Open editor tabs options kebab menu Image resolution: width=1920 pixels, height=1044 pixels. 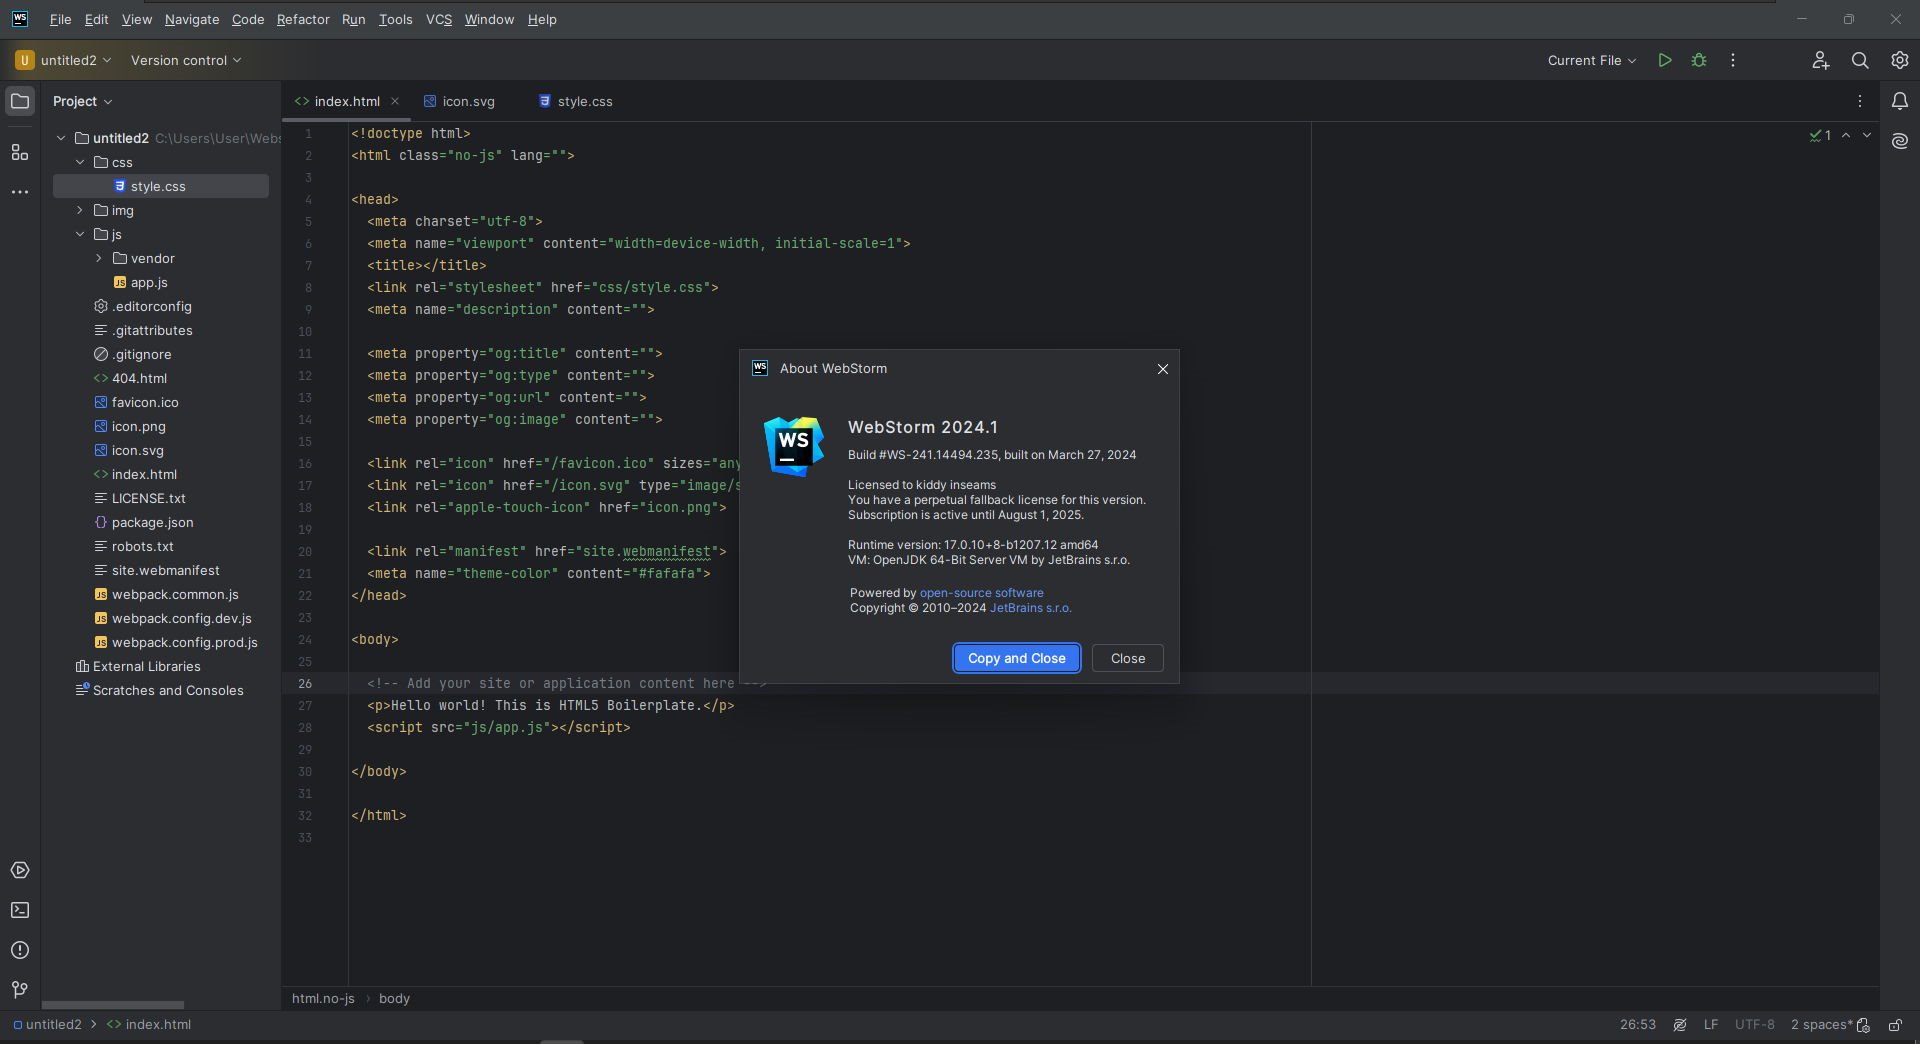[1860, 101]
